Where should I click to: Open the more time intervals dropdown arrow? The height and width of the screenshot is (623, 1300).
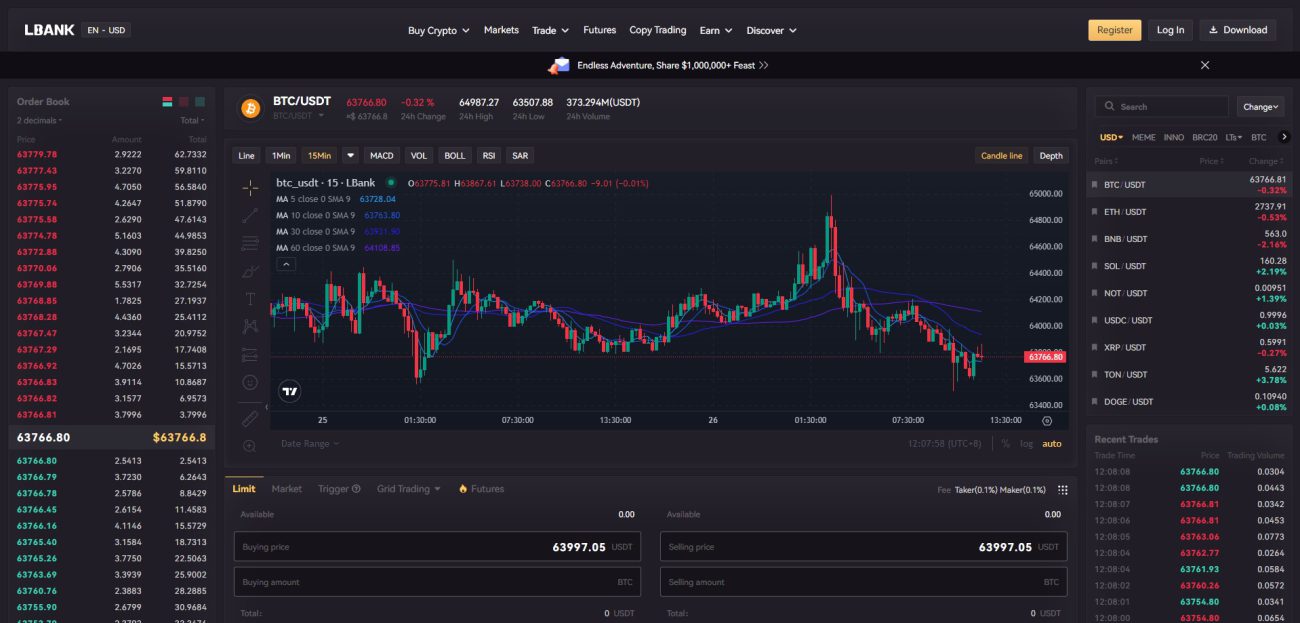point(350,156)
